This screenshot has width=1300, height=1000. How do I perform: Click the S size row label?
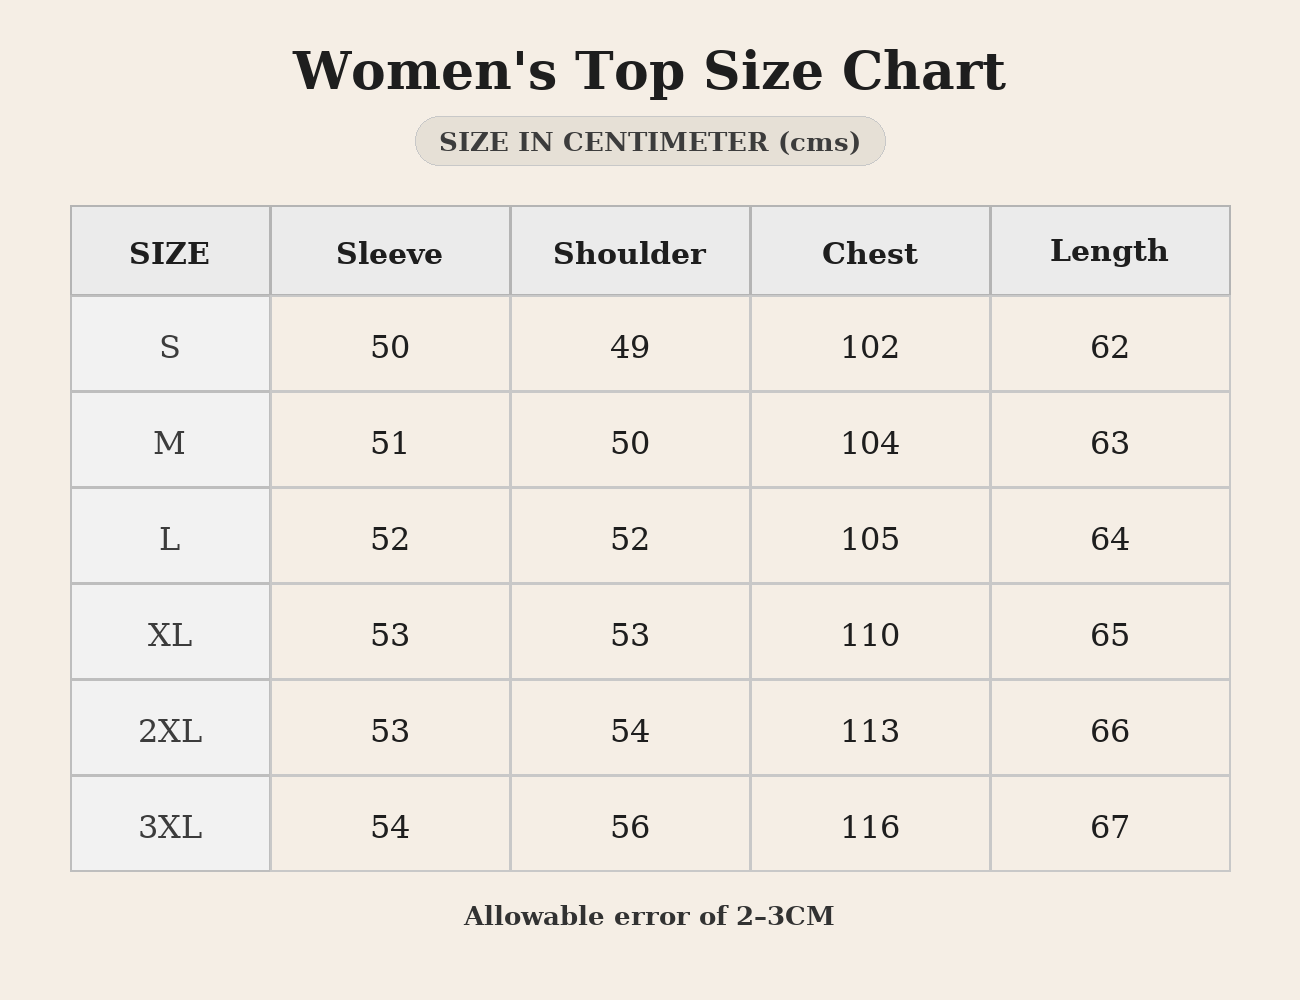point(170,347)
